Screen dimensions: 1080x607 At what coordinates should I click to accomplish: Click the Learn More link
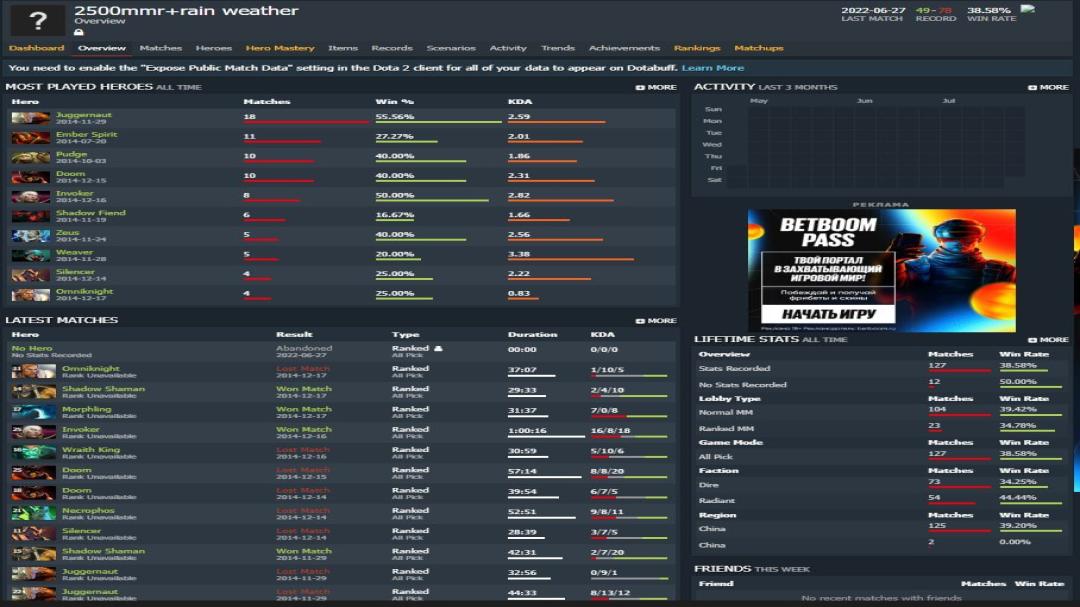(713, 68)
